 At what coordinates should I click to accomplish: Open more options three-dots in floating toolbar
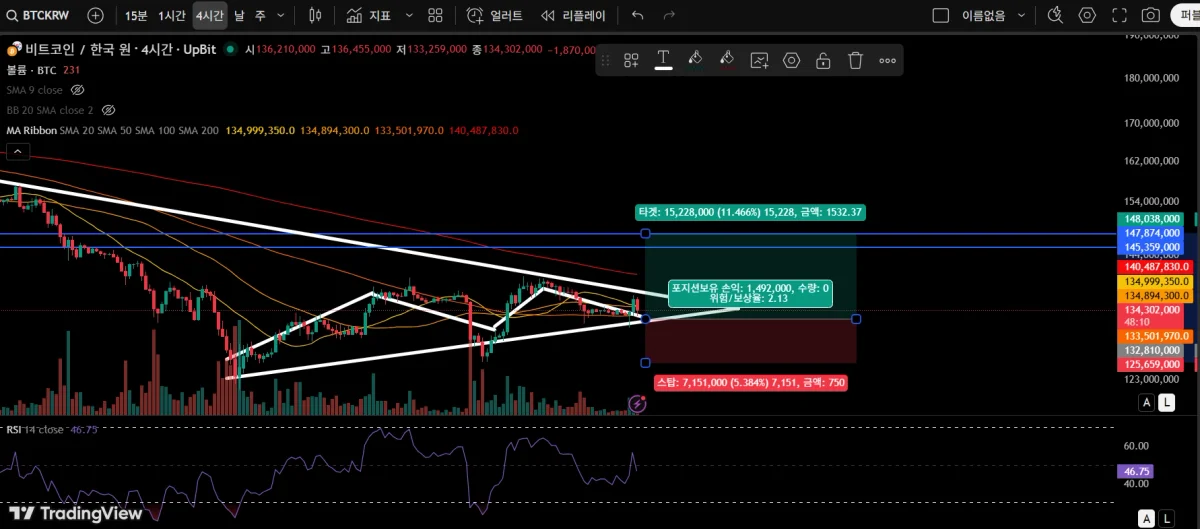(887, 60)
